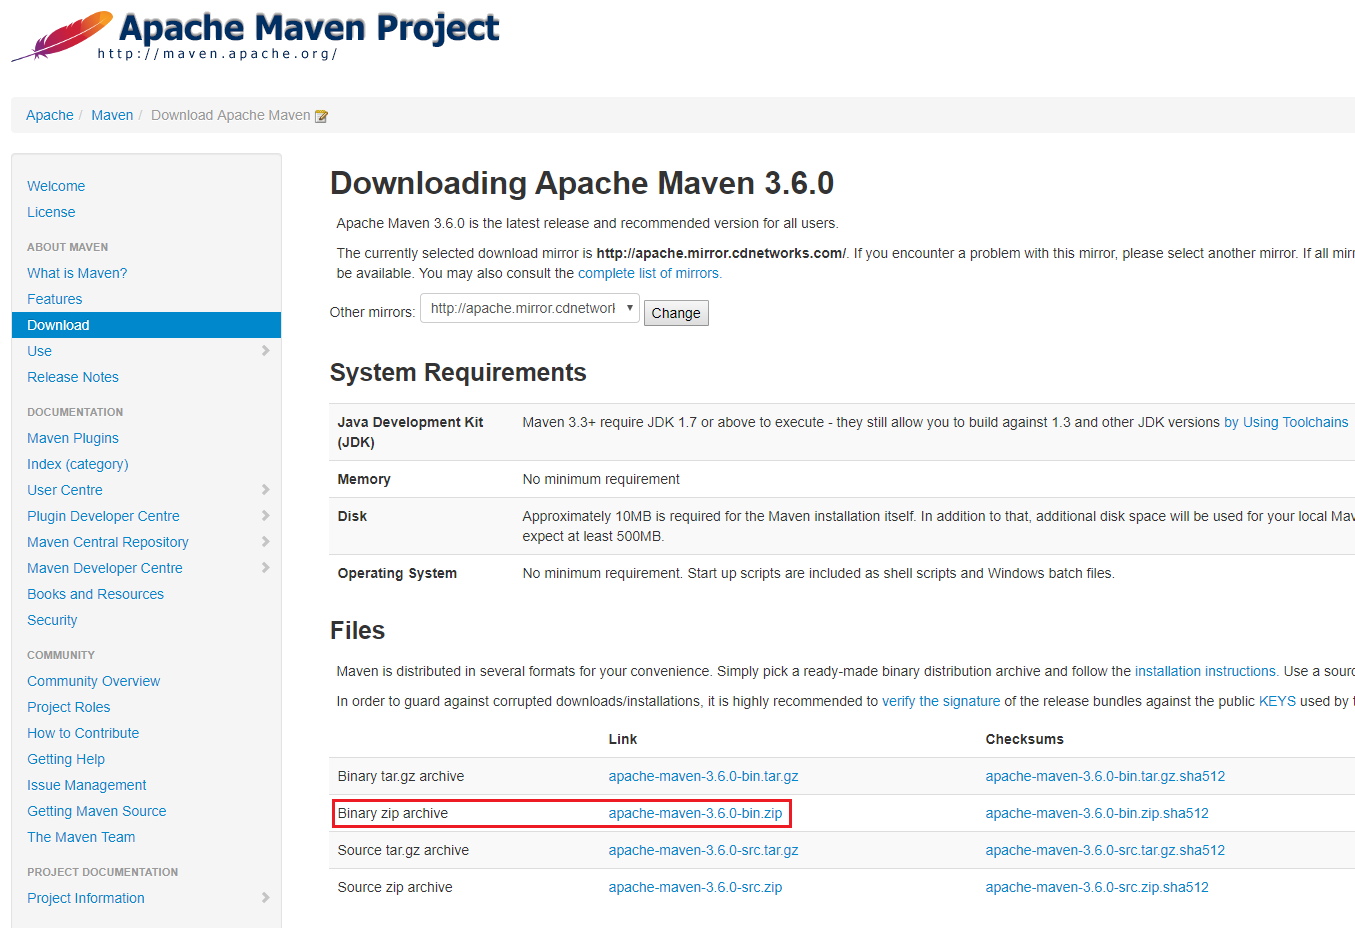Open Use link in sidebar
The height and width of the screenshot is (928, 1355).
40,351
